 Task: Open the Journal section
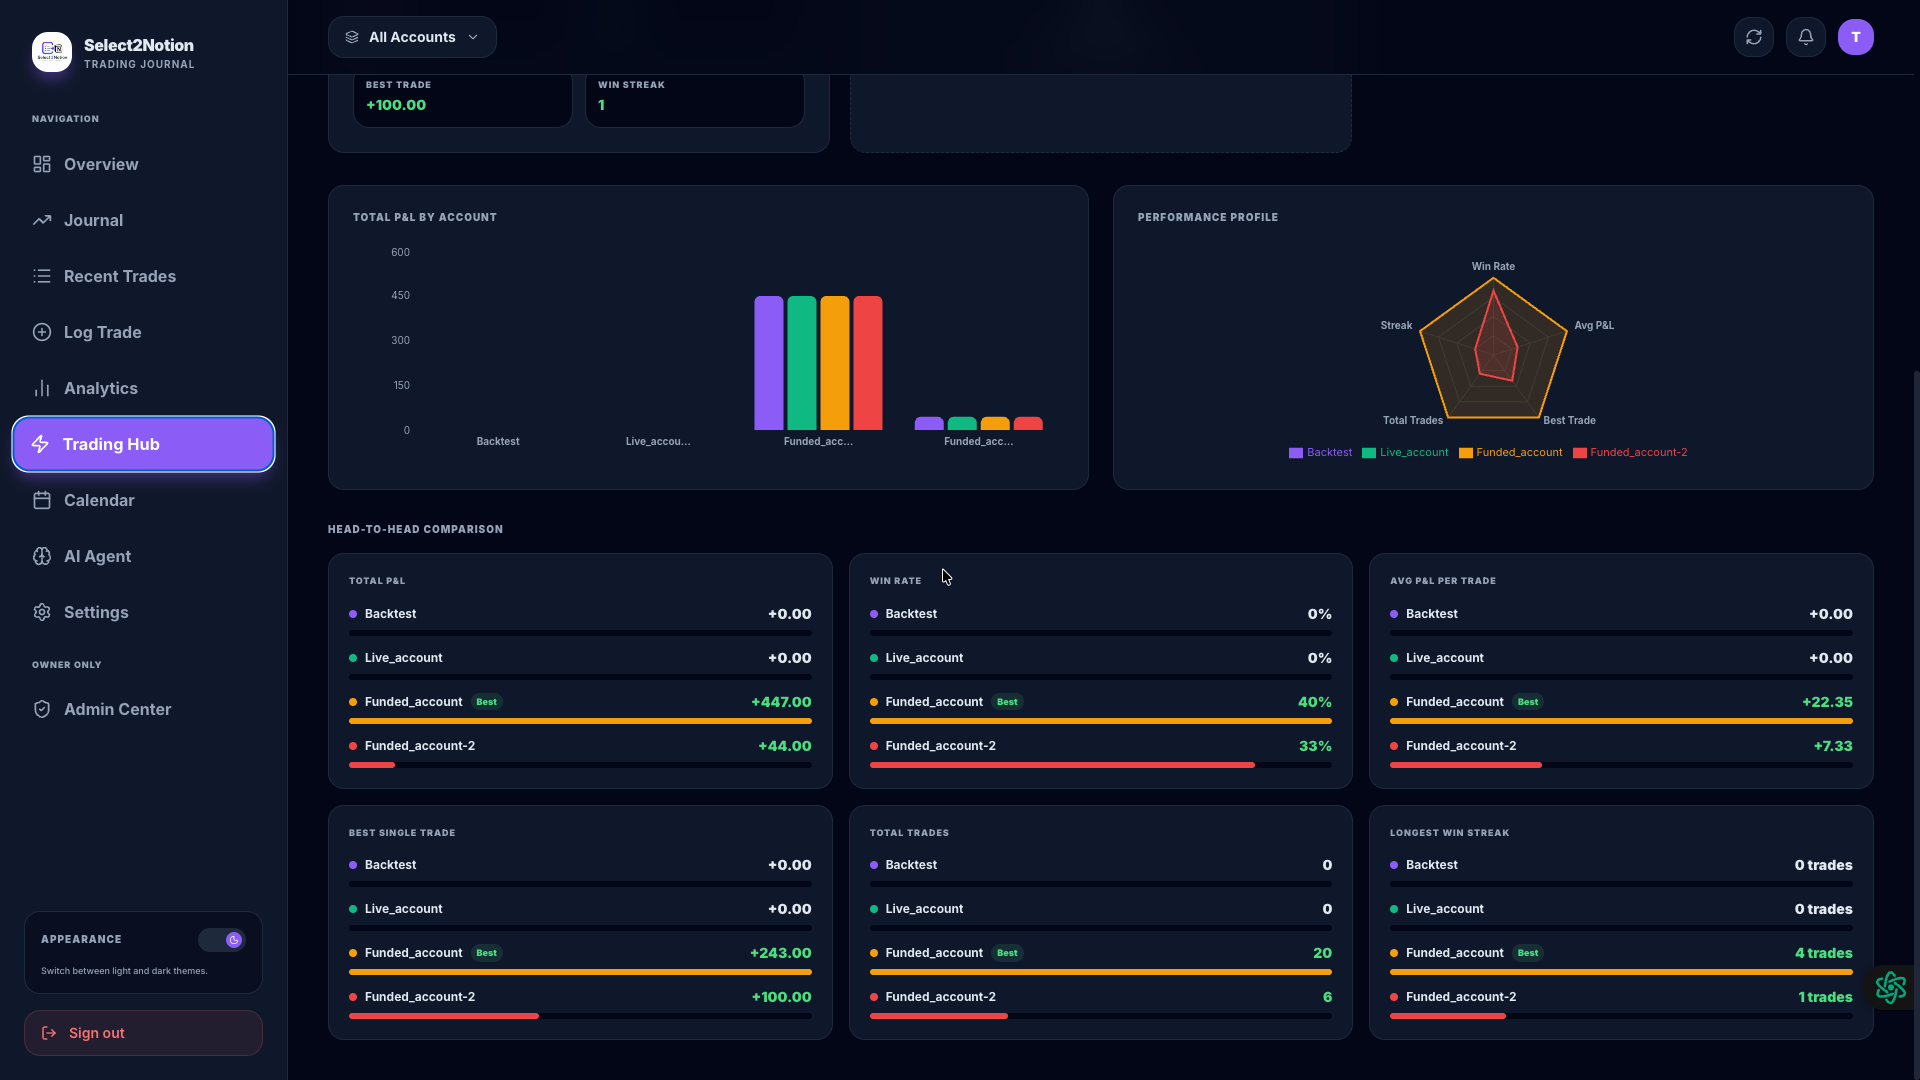143,220
